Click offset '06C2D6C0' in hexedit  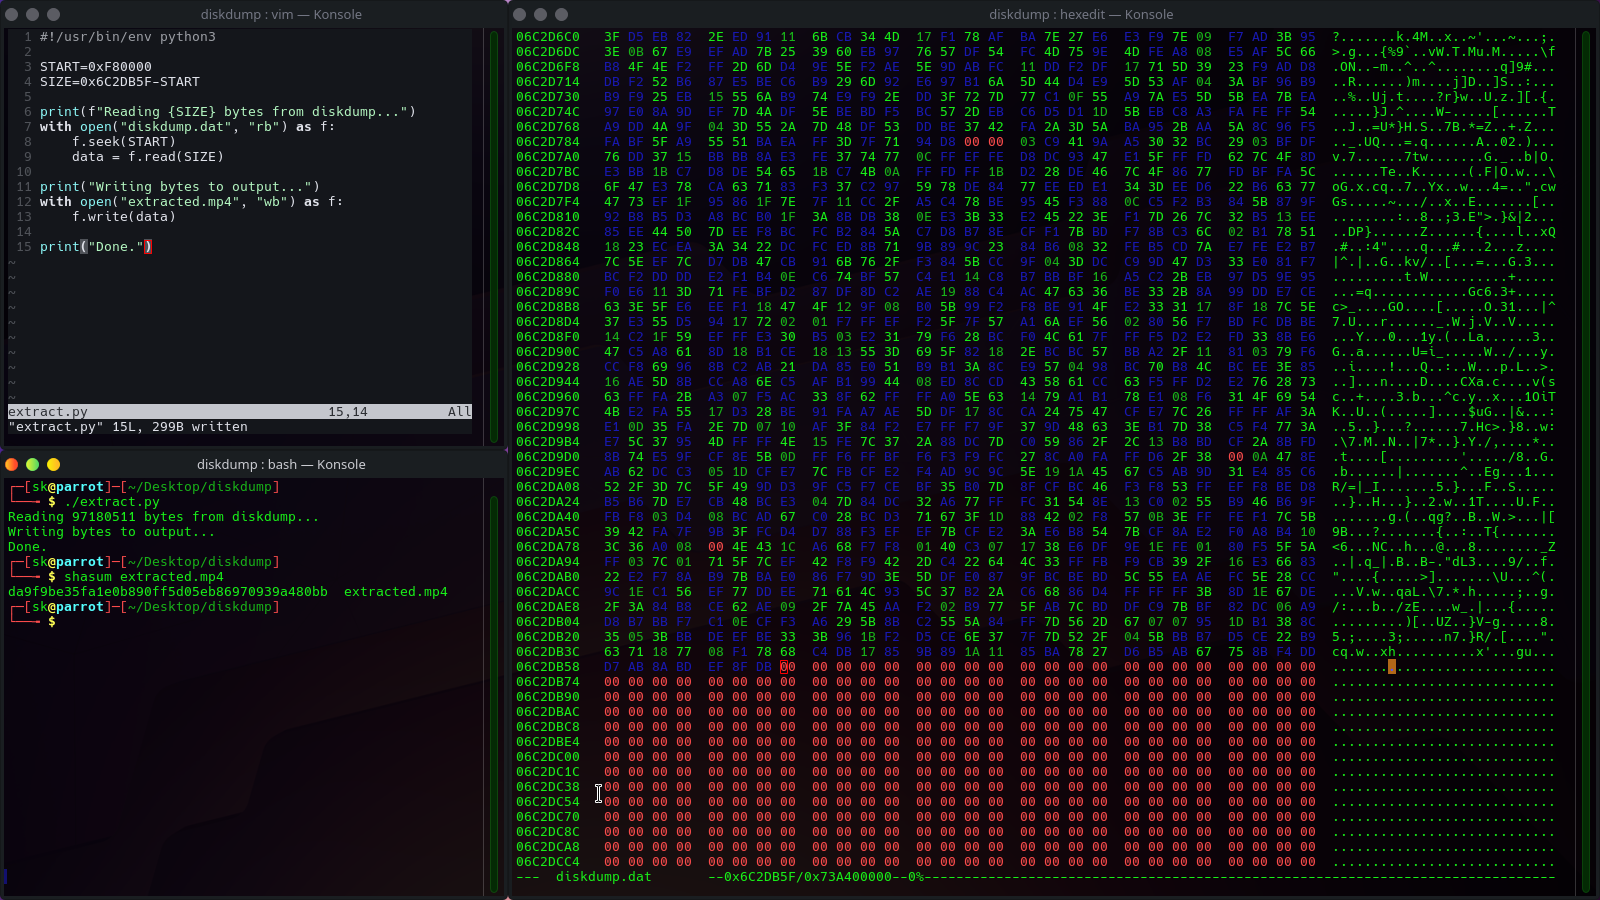point(548,37)
